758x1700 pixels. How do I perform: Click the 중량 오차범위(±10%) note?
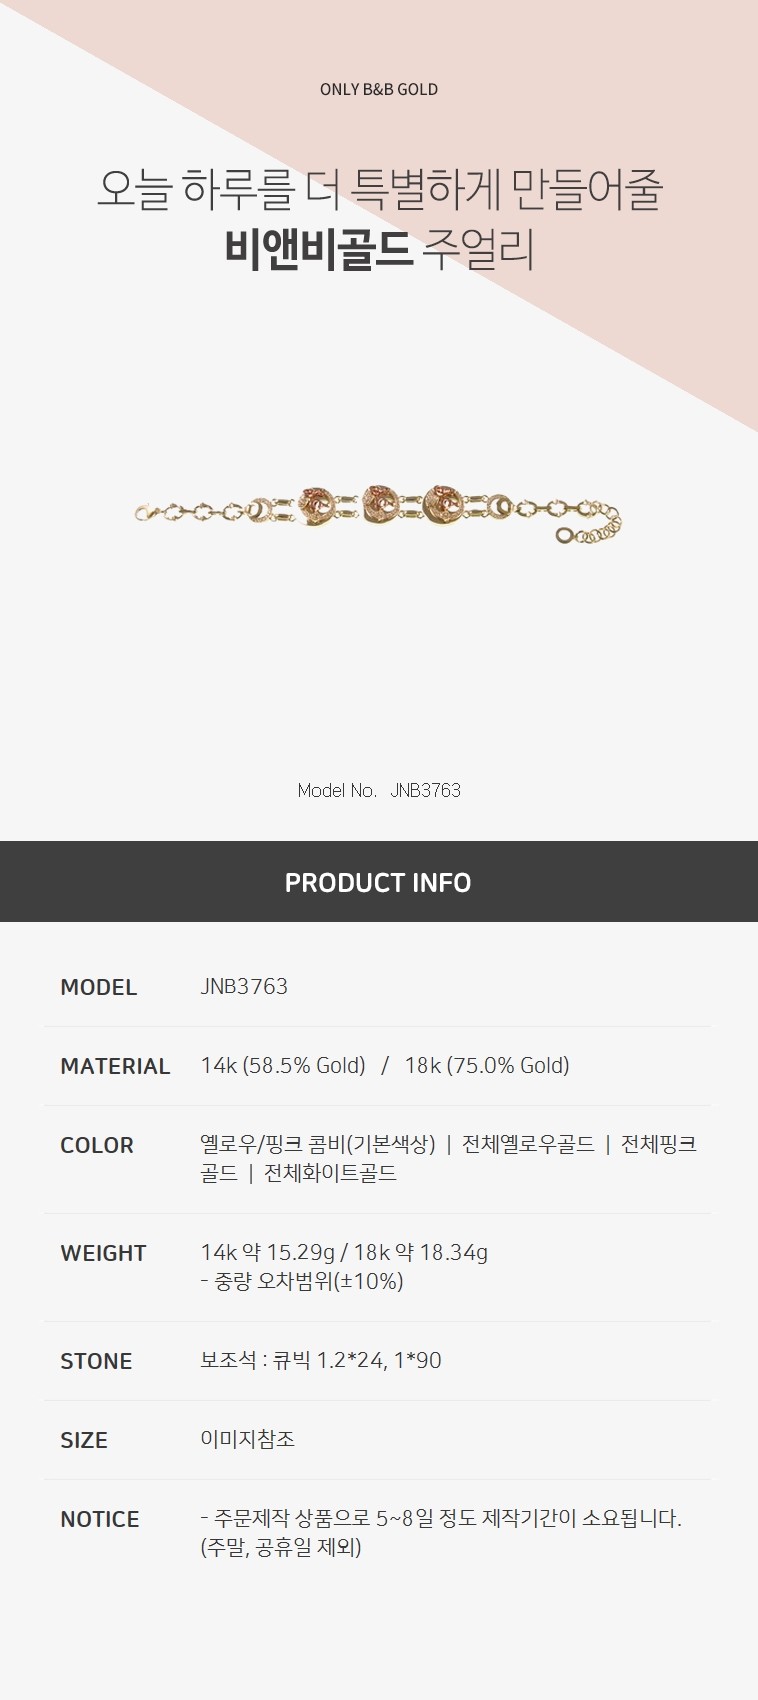tap(308, 1281)
